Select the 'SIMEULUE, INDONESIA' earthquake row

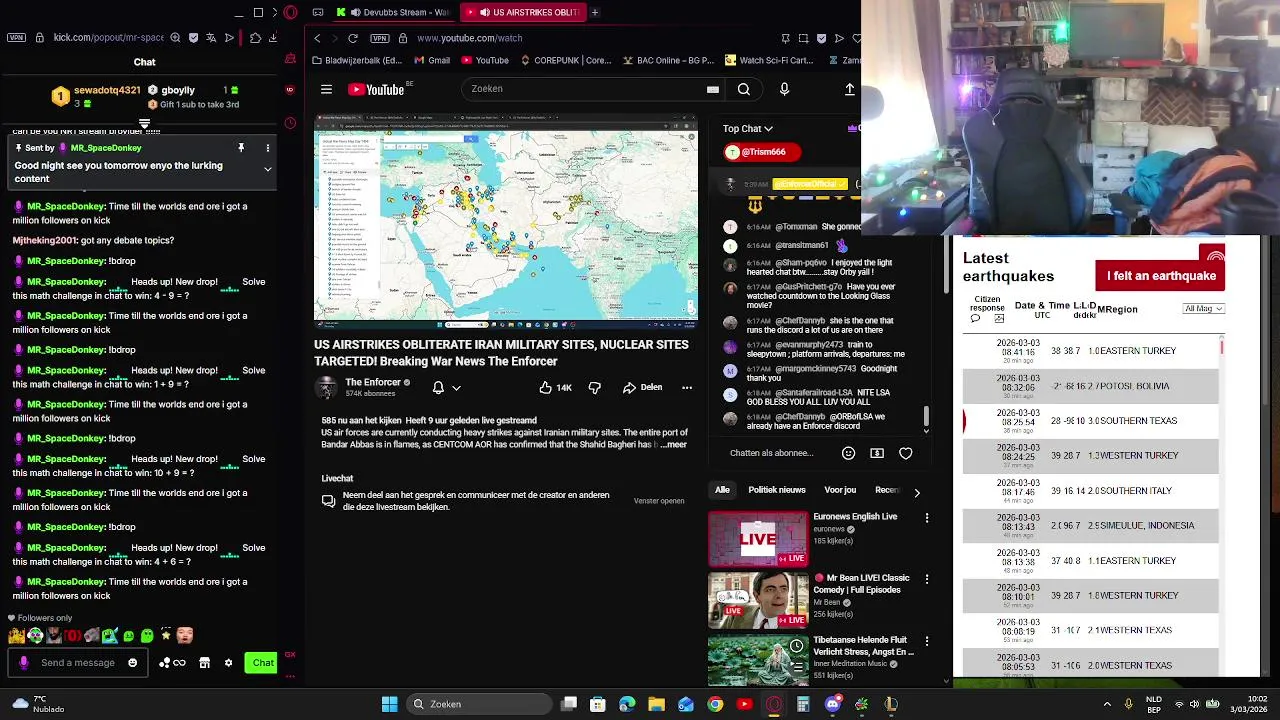[1091, 526]
